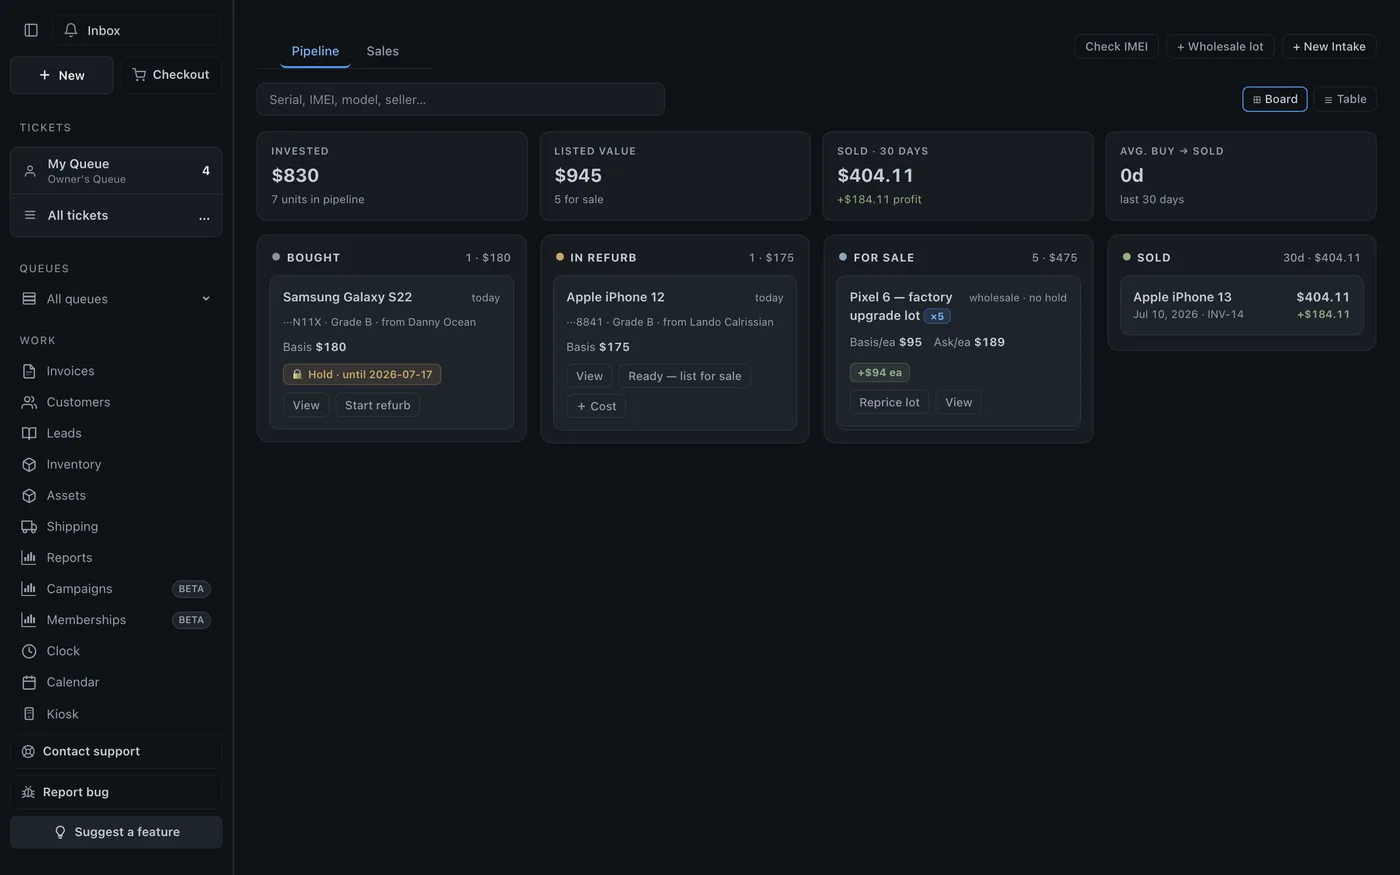Open Assets cube icon
1400x875 pixels.
click(29, 495)
